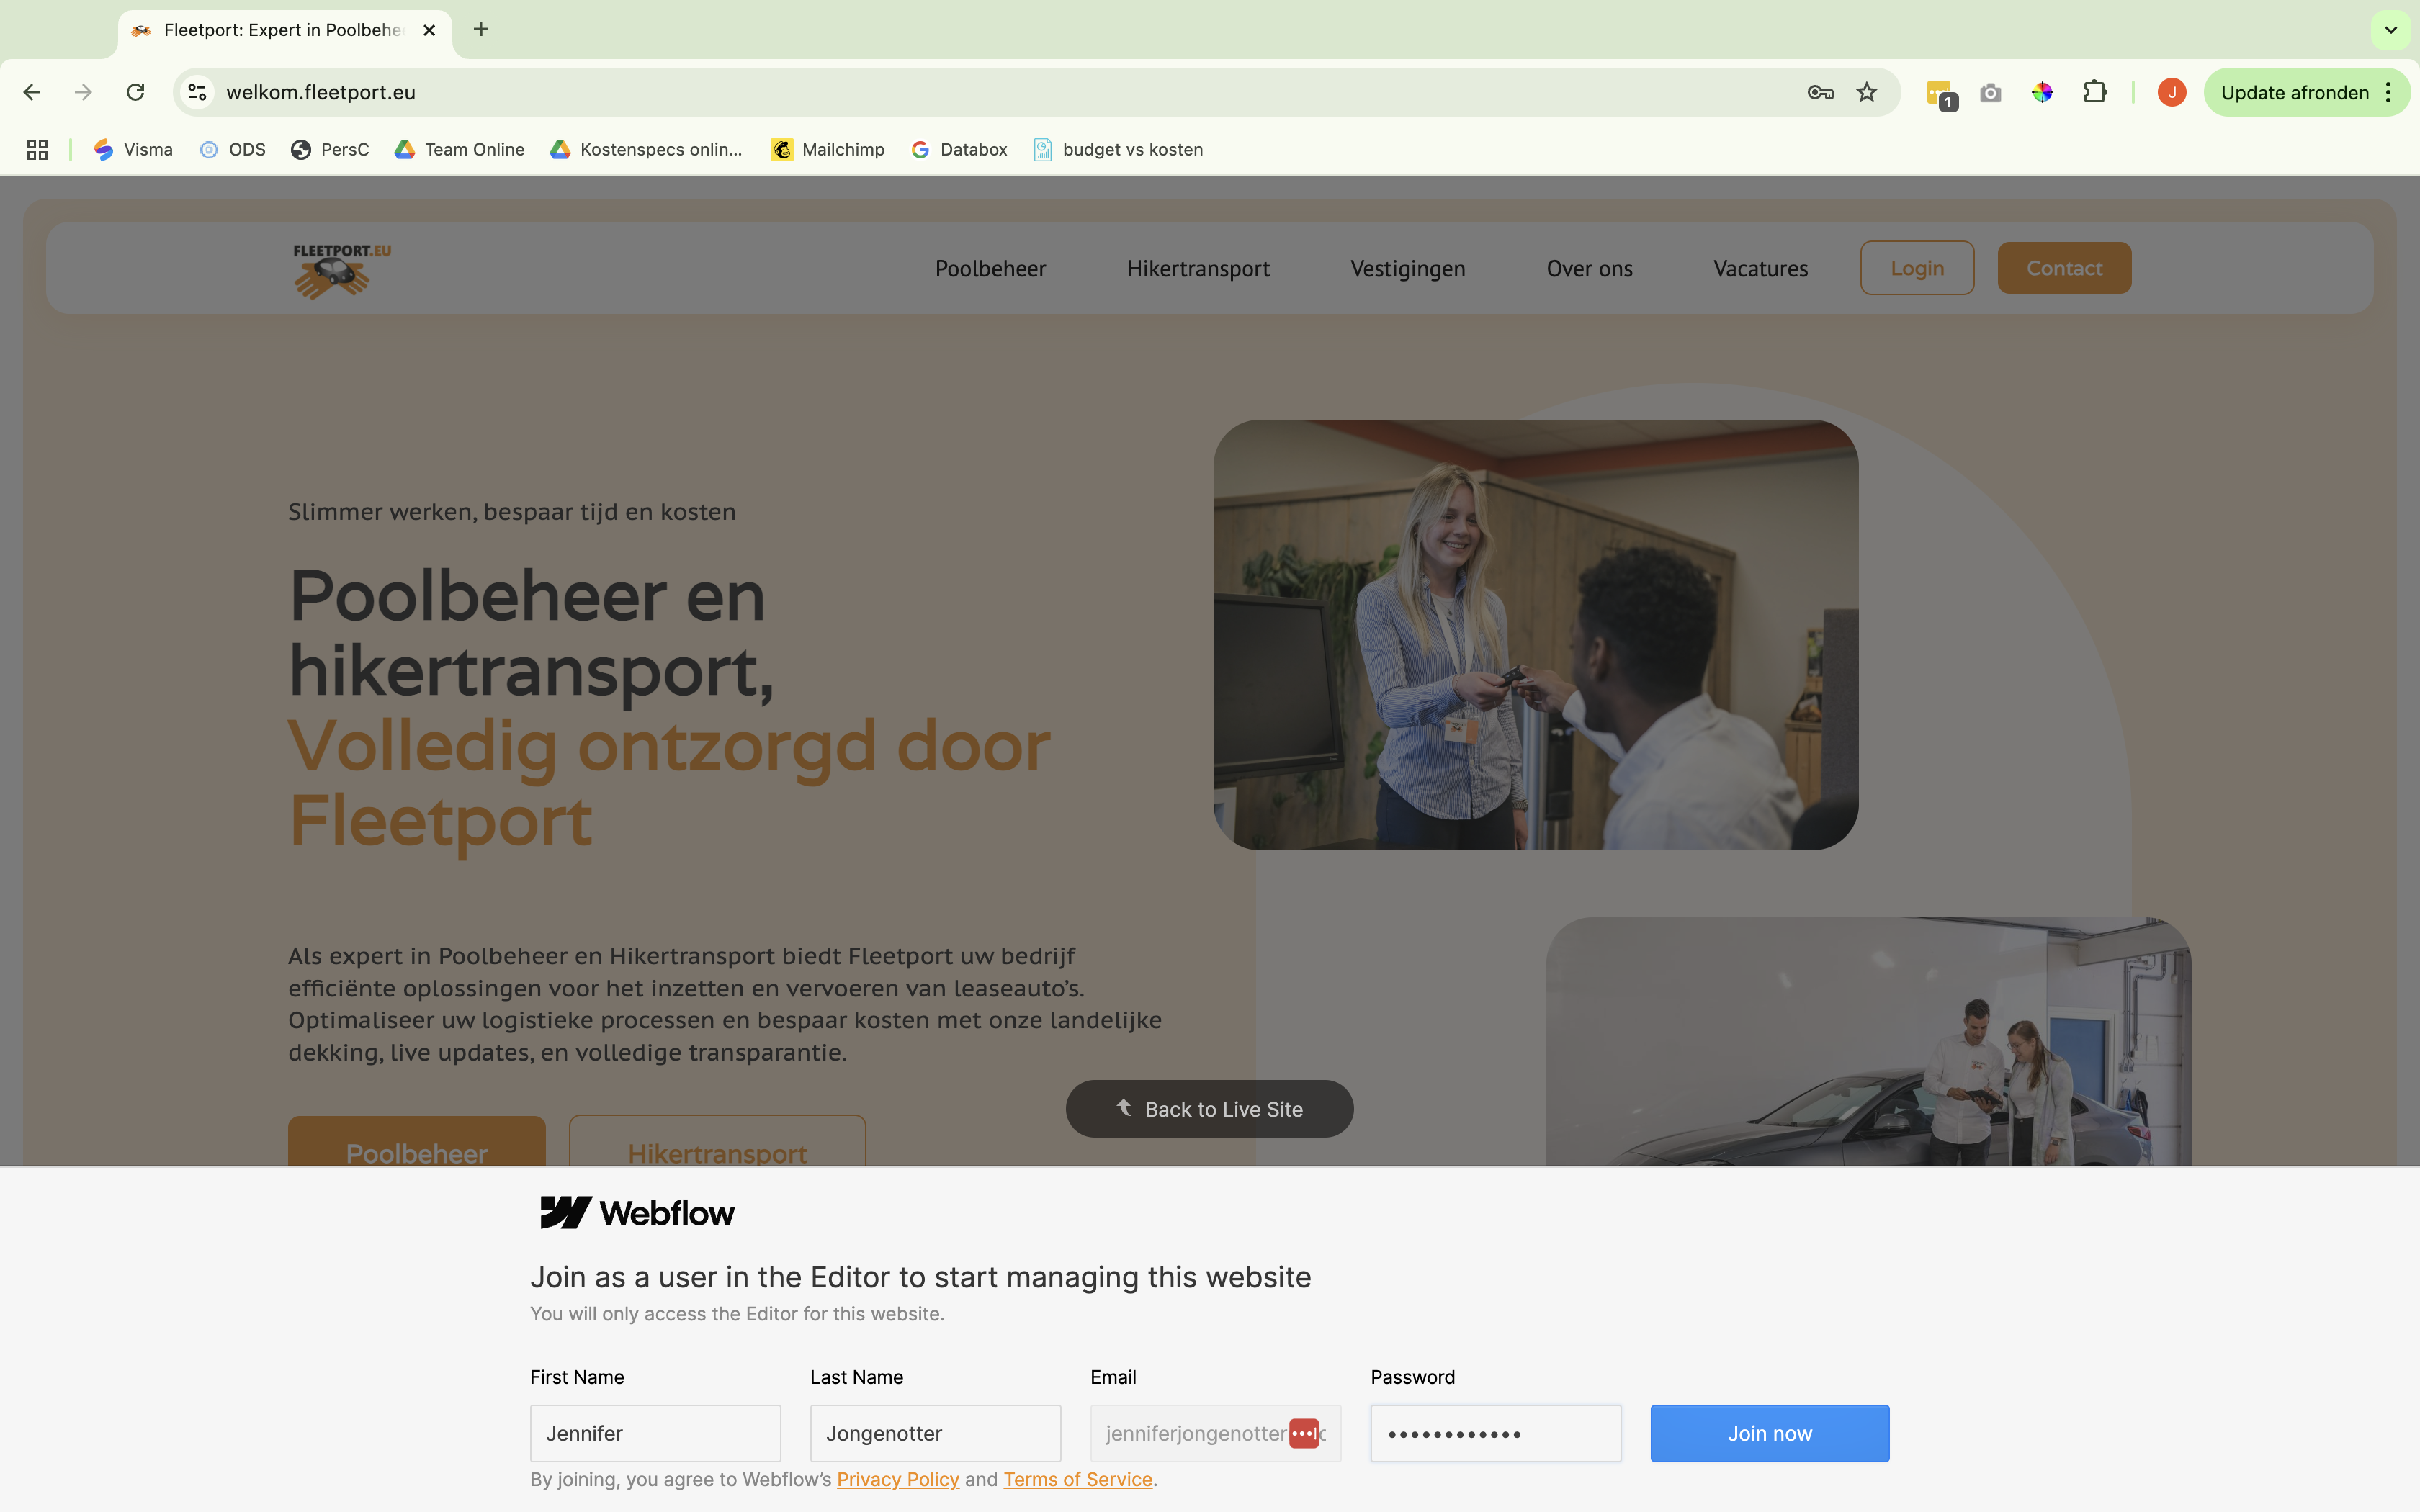
Task: Click red password manager icon in Email field
Action: pyautogui.click(x=1304, y=1433)
